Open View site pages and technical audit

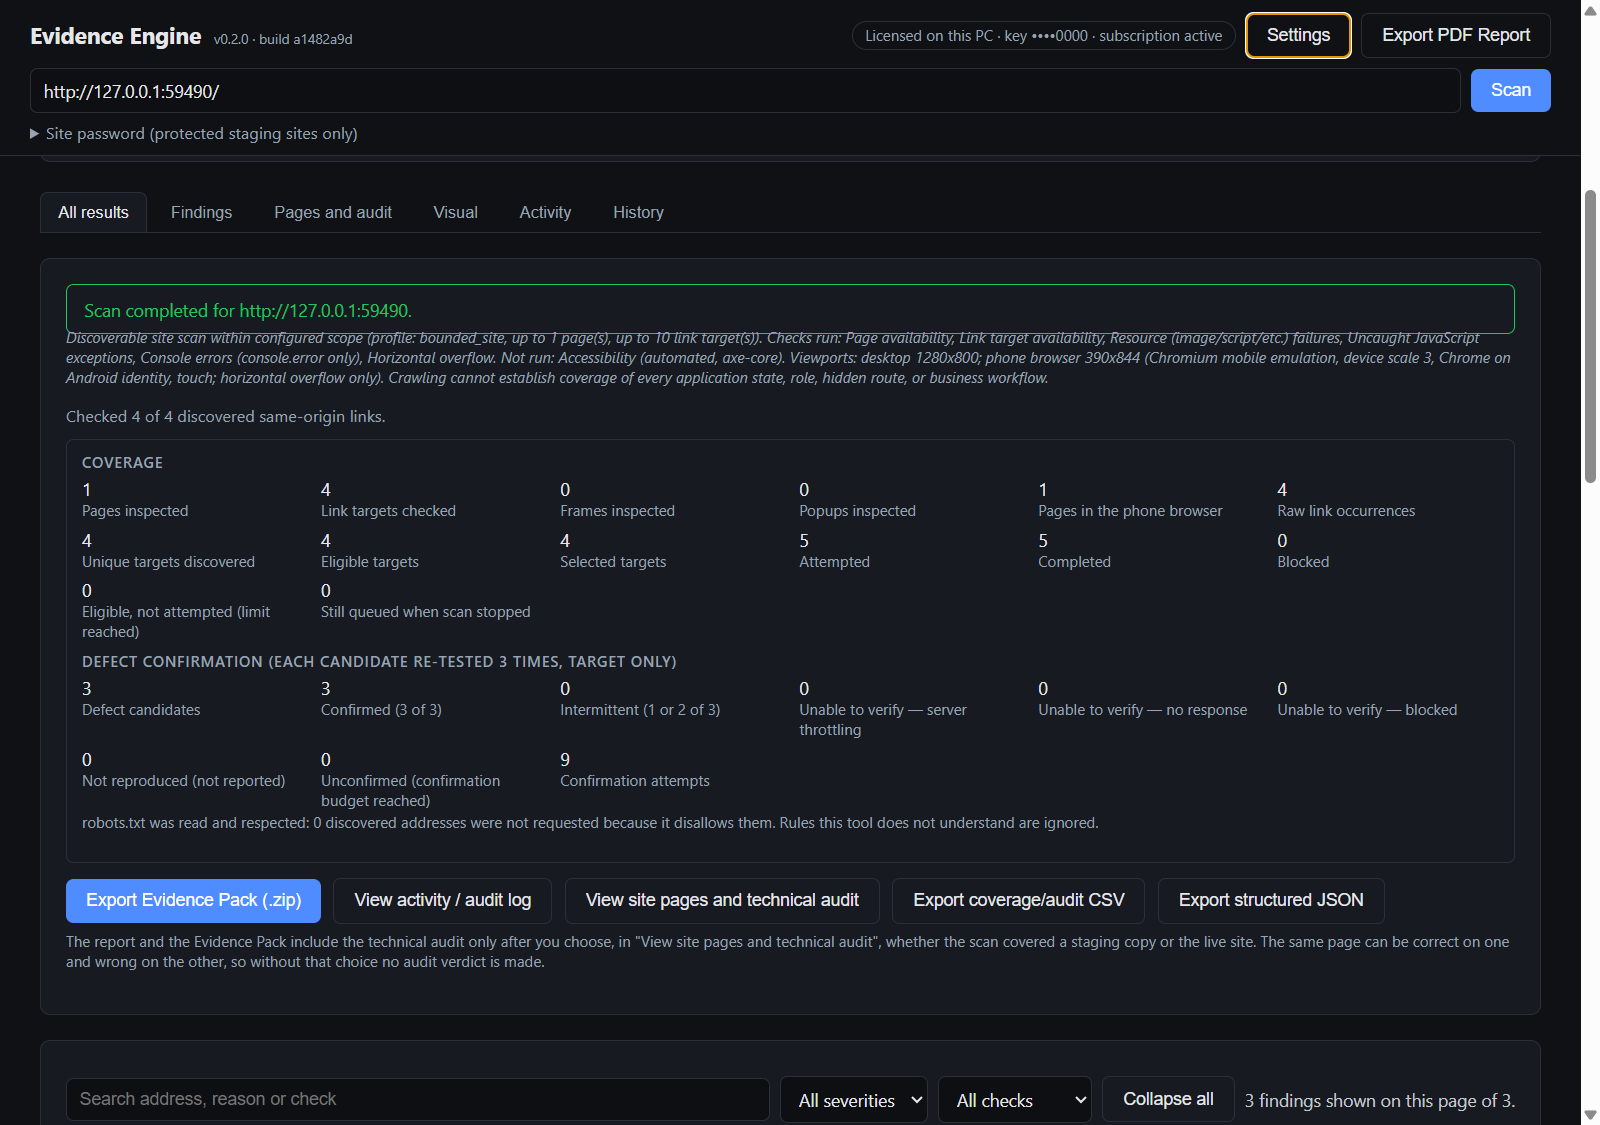[722, 900]
